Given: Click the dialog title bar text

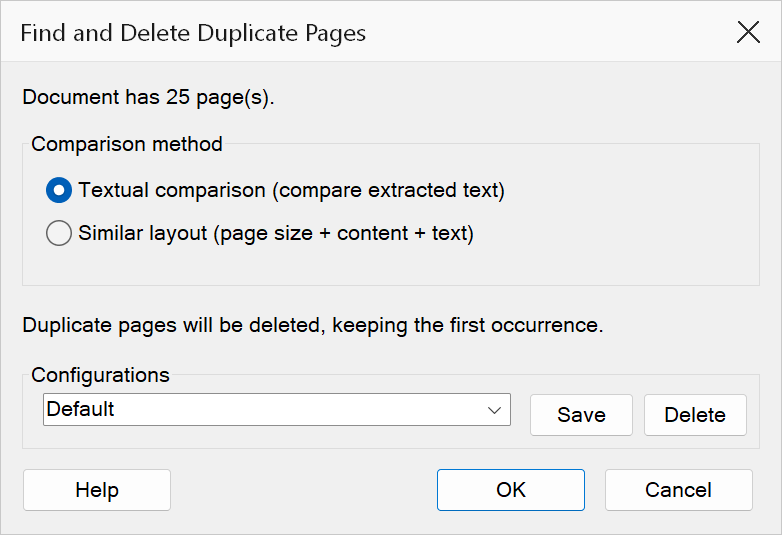Looking at the screenshot, I should pos(193,33).
